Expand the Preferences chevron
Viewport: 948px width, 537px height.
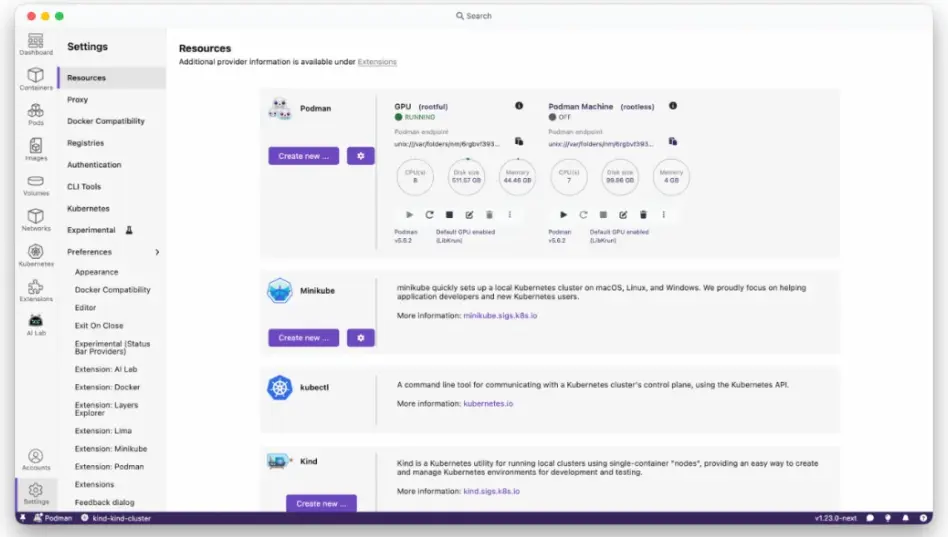coord(157,252)
